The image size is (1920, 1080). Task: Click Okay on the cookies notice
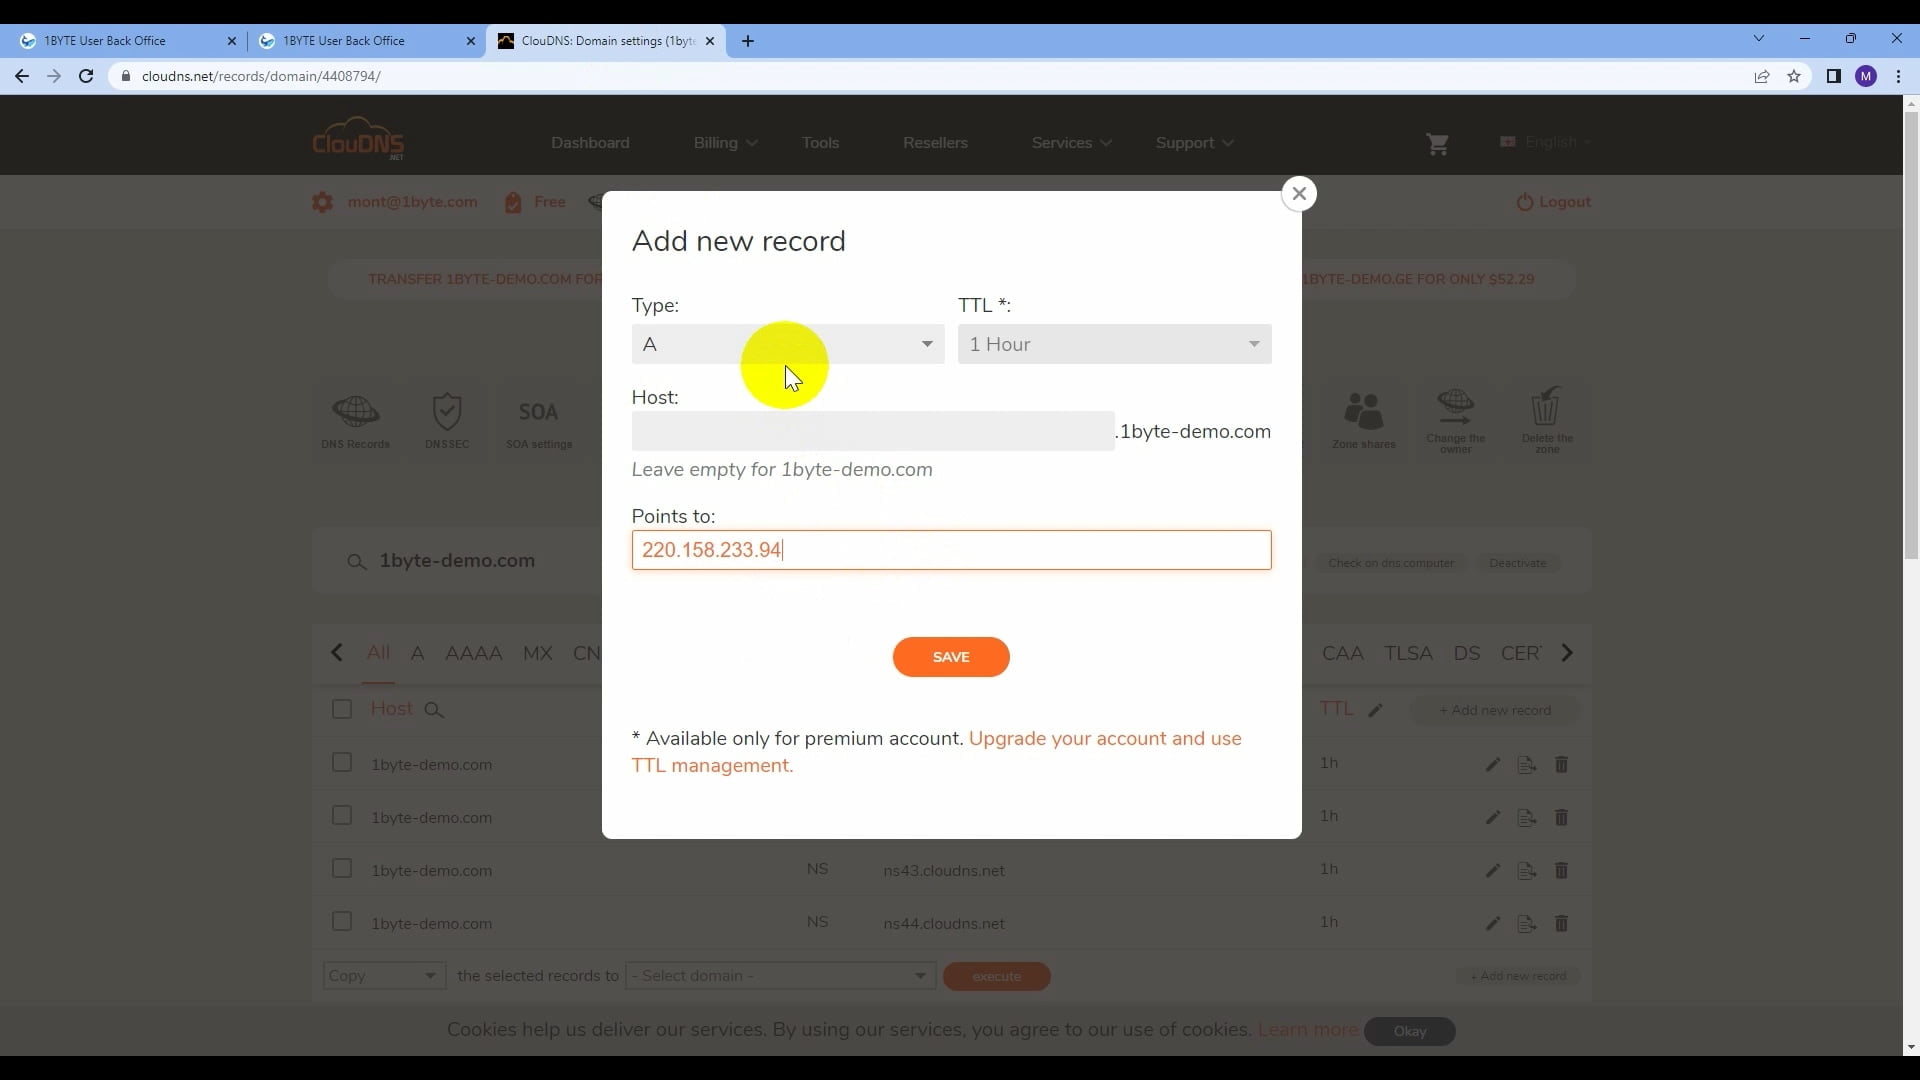[x=1409, y=1031]
